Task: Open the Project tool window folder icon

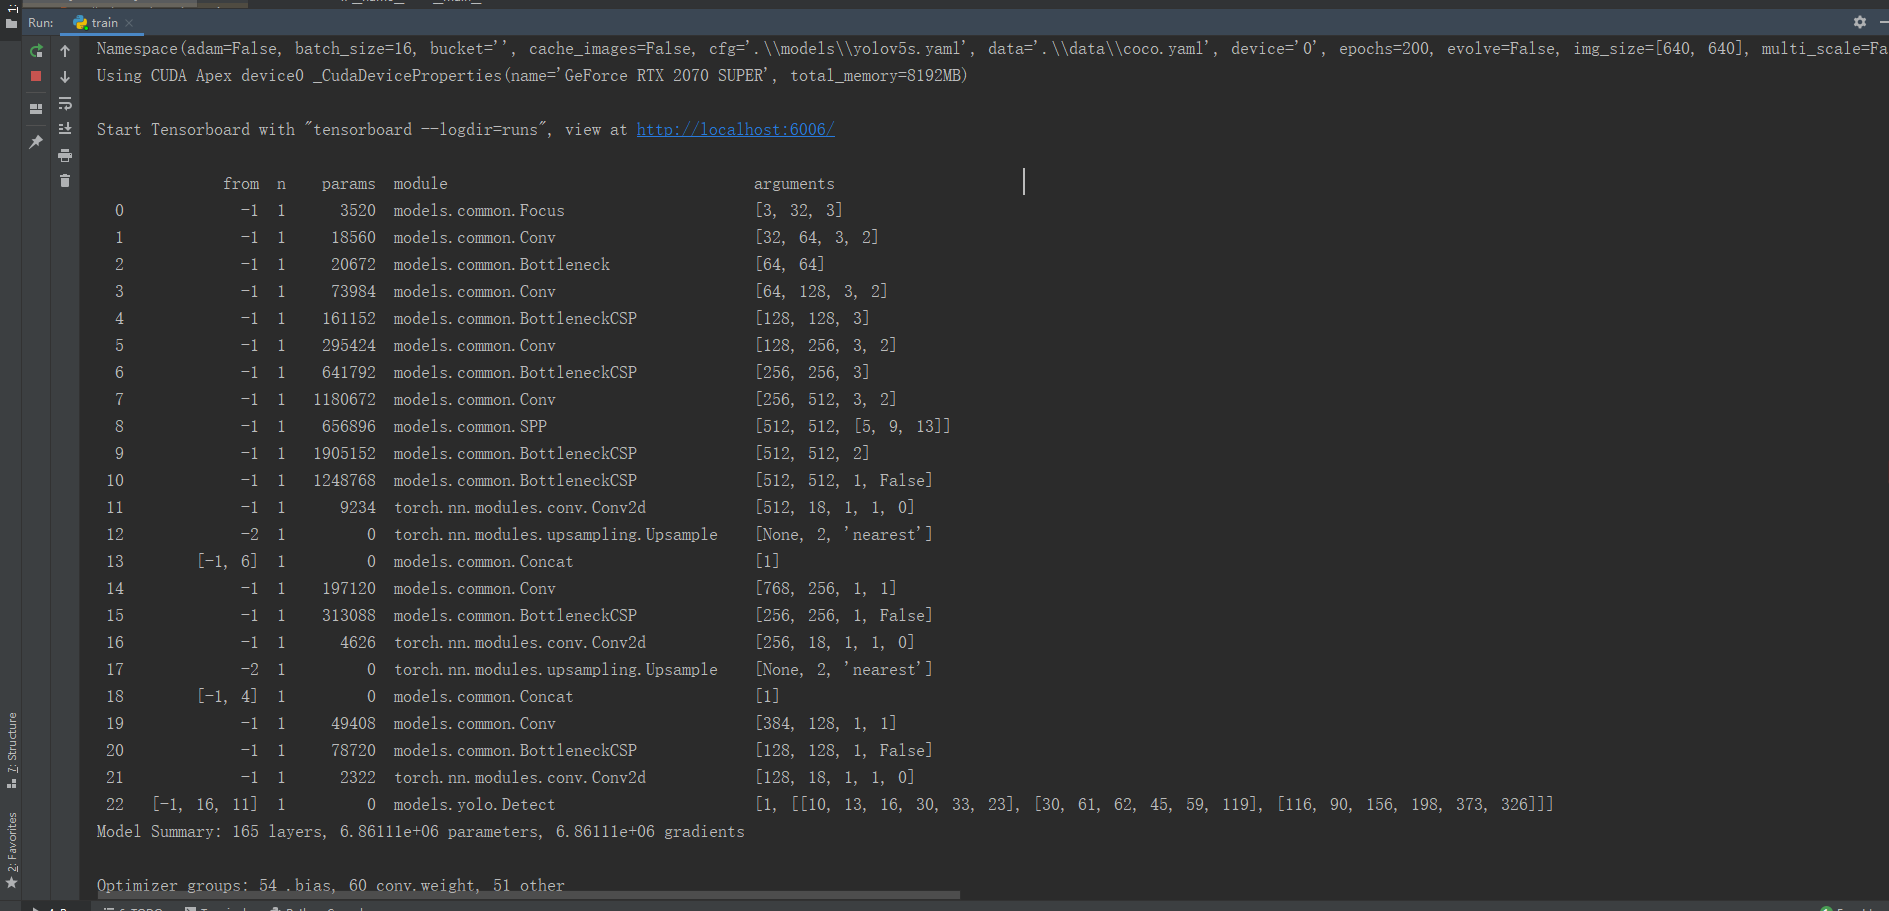Action: click(x=12, y=22)
